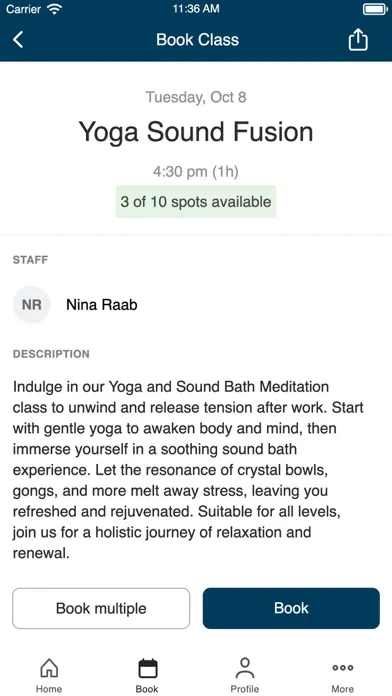Tap the 3 of 10 spots available badge
This screenshot has height=696, width=392.
click(196, 202)
